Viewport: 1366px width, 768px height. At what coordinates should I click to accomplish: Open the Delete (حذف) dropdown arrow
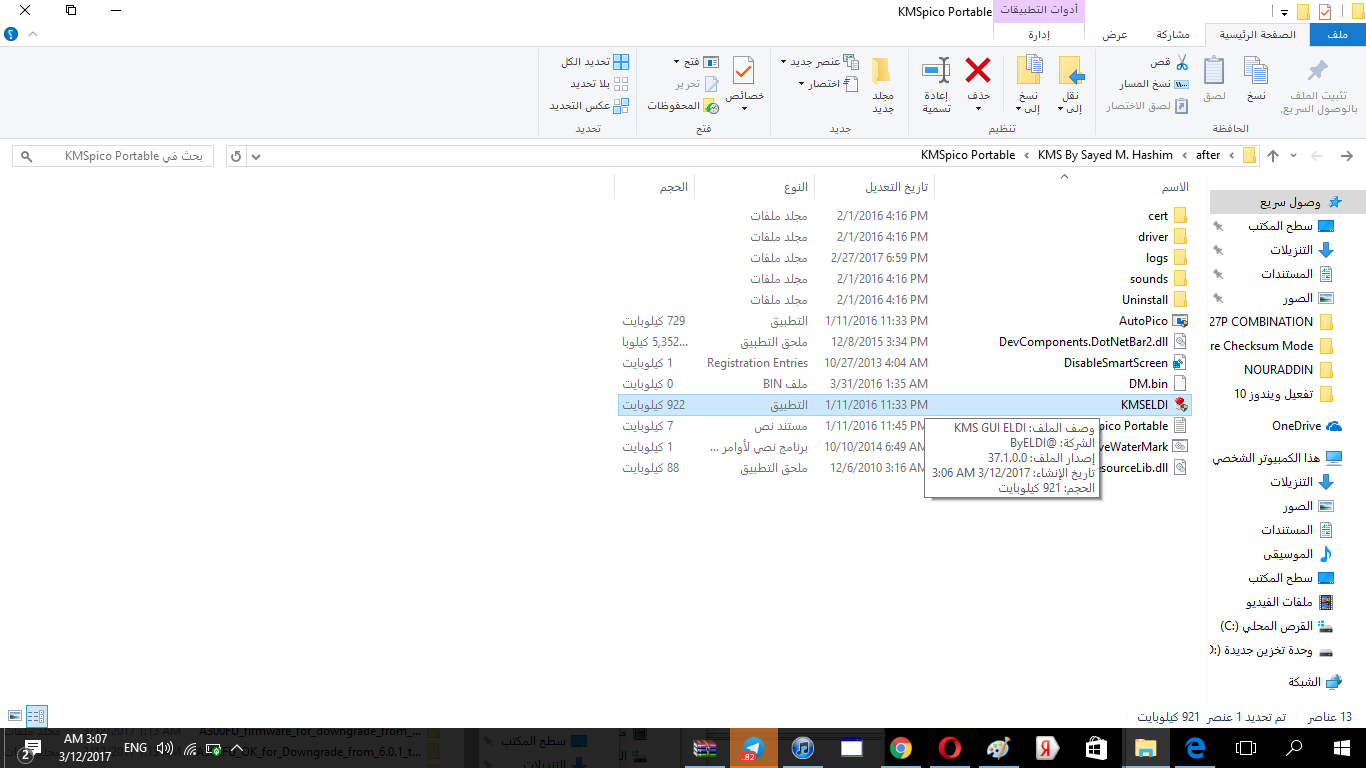click(x=978, y=108)
